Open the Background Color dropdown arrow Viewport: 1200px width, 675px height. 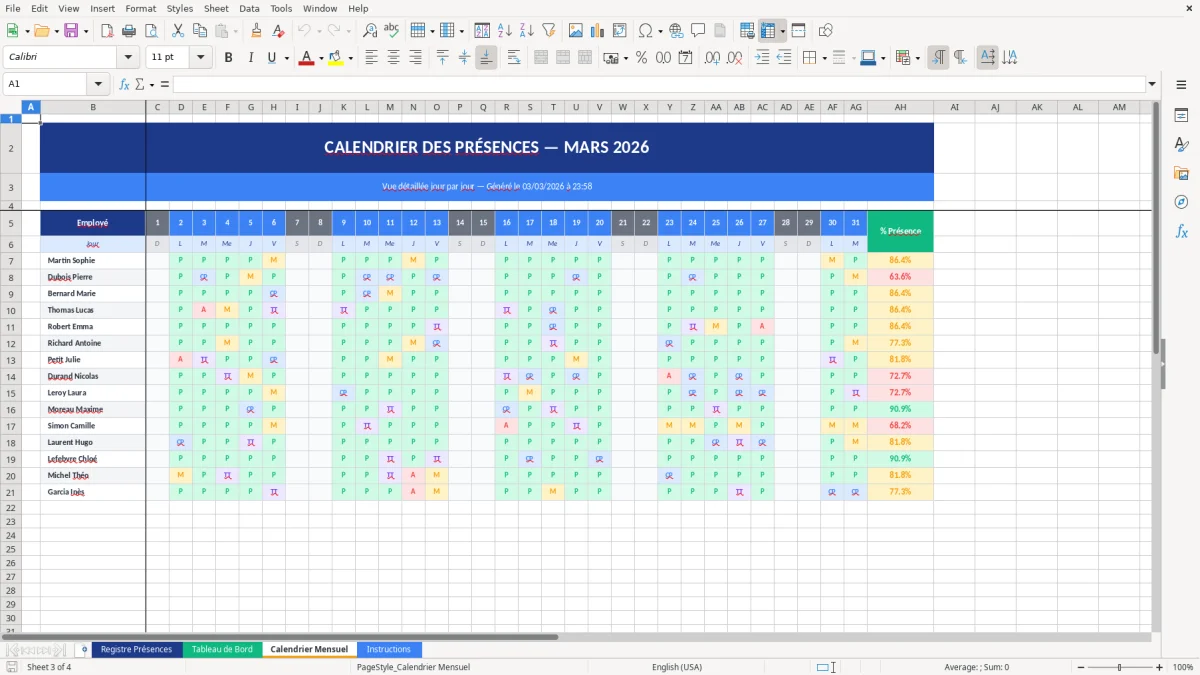click(350, 58)
